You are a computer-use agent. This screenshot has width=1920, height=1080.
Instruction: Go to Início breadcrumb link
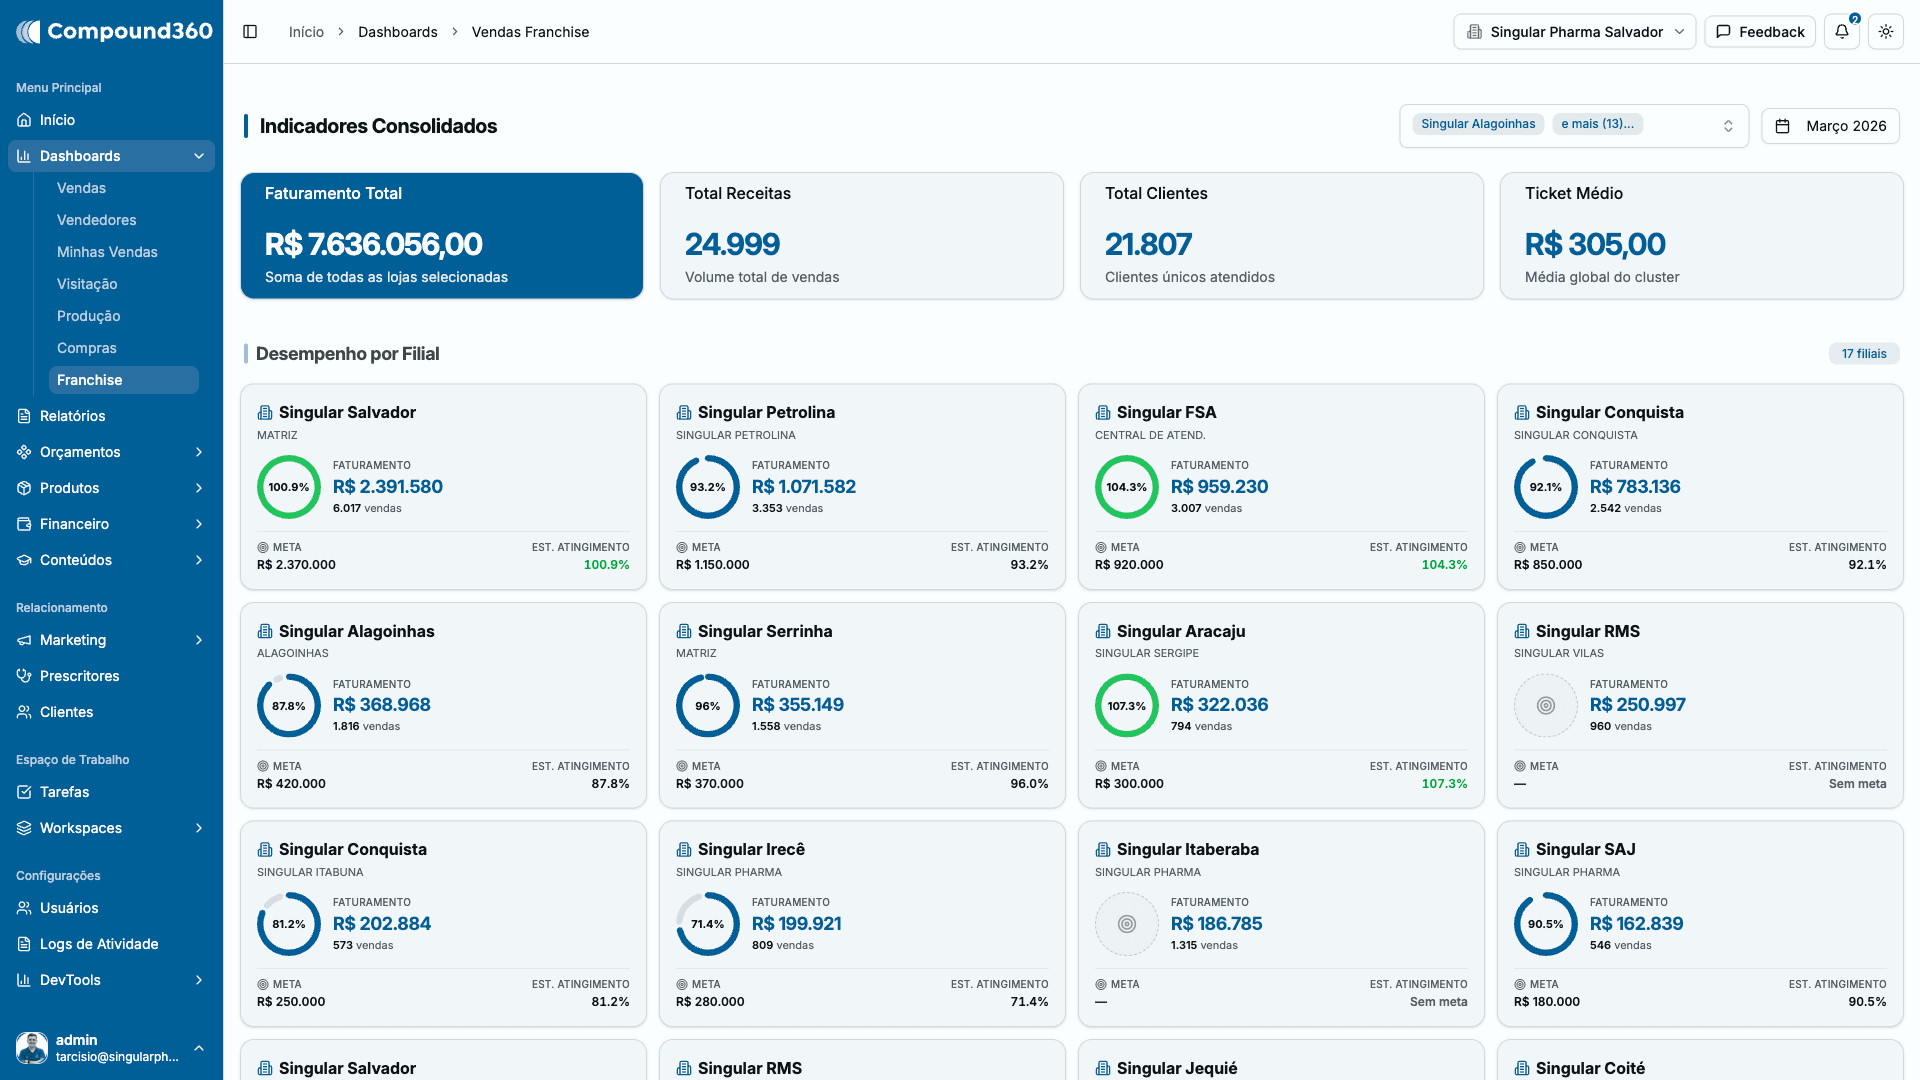click(x=306, y=32)
